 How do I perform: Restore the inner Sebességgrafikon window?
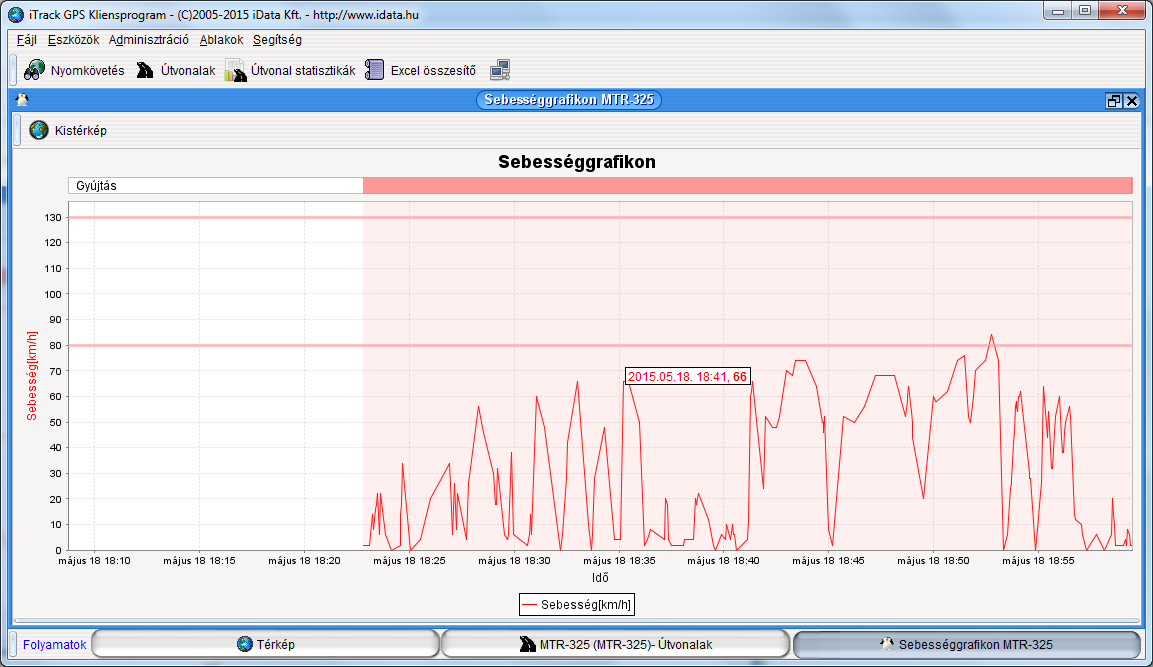pyautogui.click(x=1114, y=101)
